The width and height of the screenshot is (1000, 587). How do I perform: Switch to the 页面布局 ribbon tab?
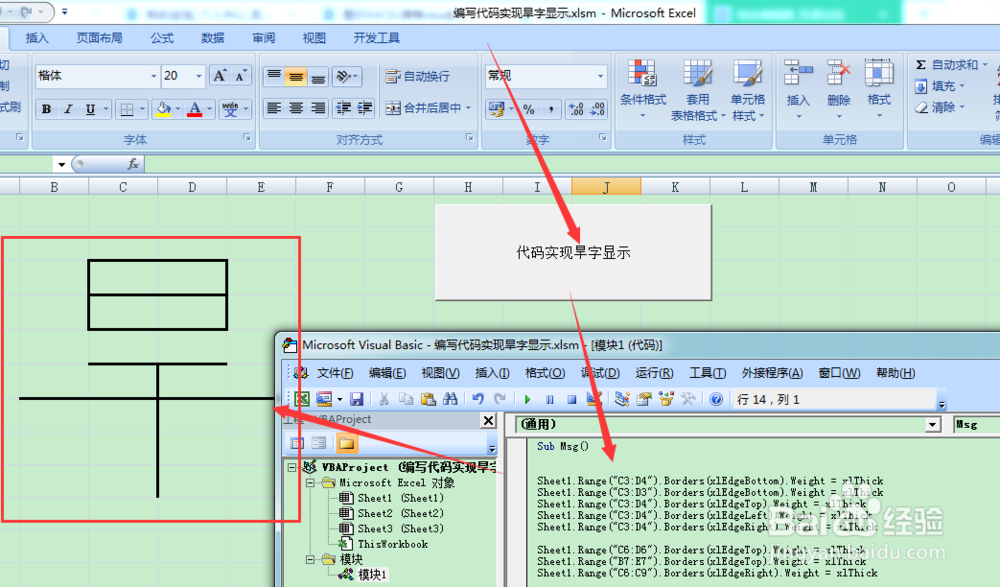[99, 38]
